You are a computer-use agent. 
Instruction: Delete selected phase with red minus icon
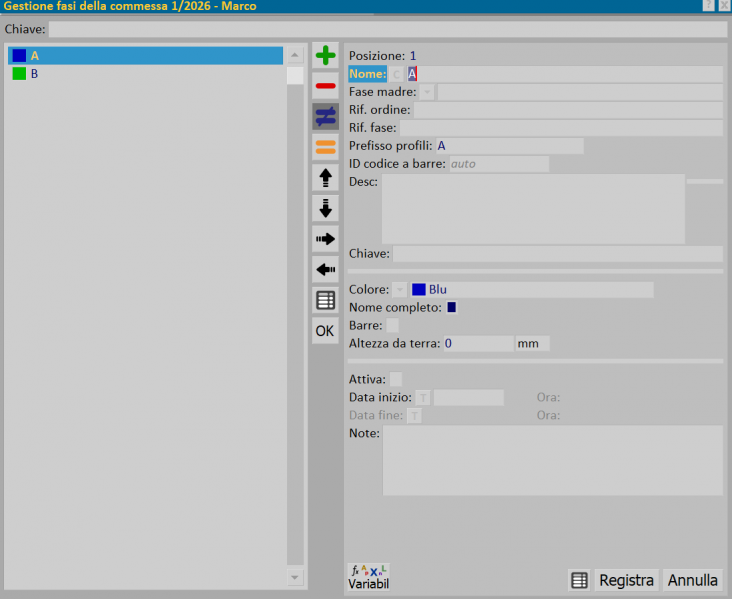tap(325, 86)
